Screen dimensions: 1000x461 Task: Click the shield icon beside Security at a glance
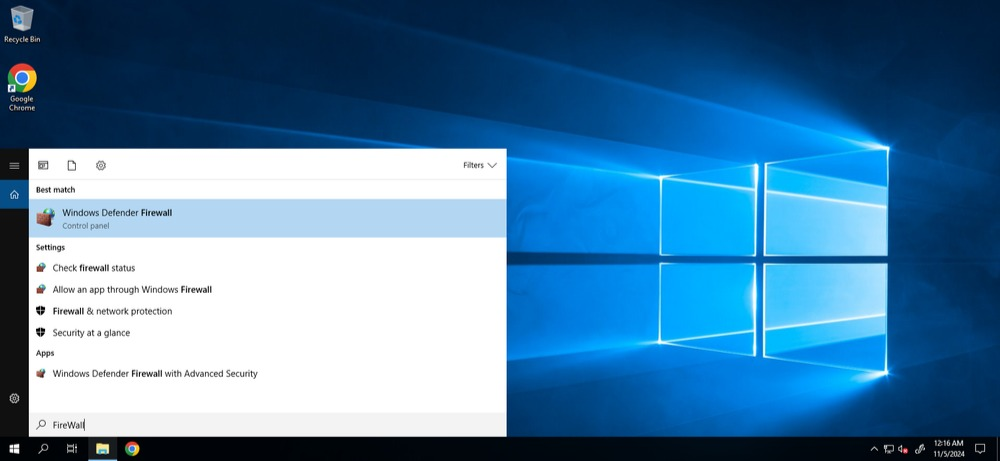click(x=41, y=333)
